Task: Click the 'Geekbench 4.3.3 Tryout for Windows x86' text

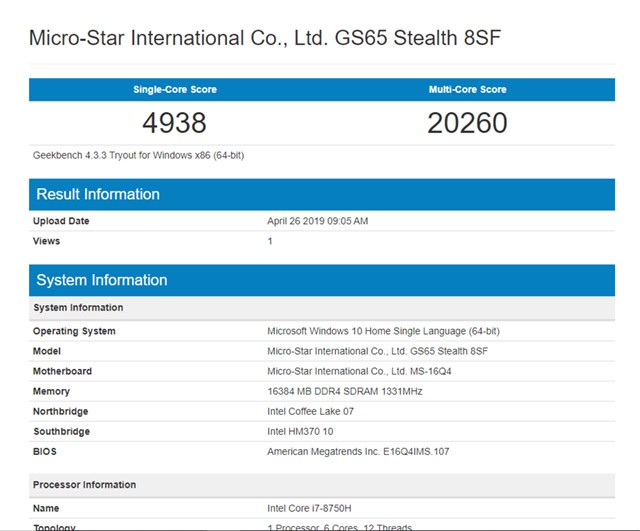Action: tap(138, 156)
